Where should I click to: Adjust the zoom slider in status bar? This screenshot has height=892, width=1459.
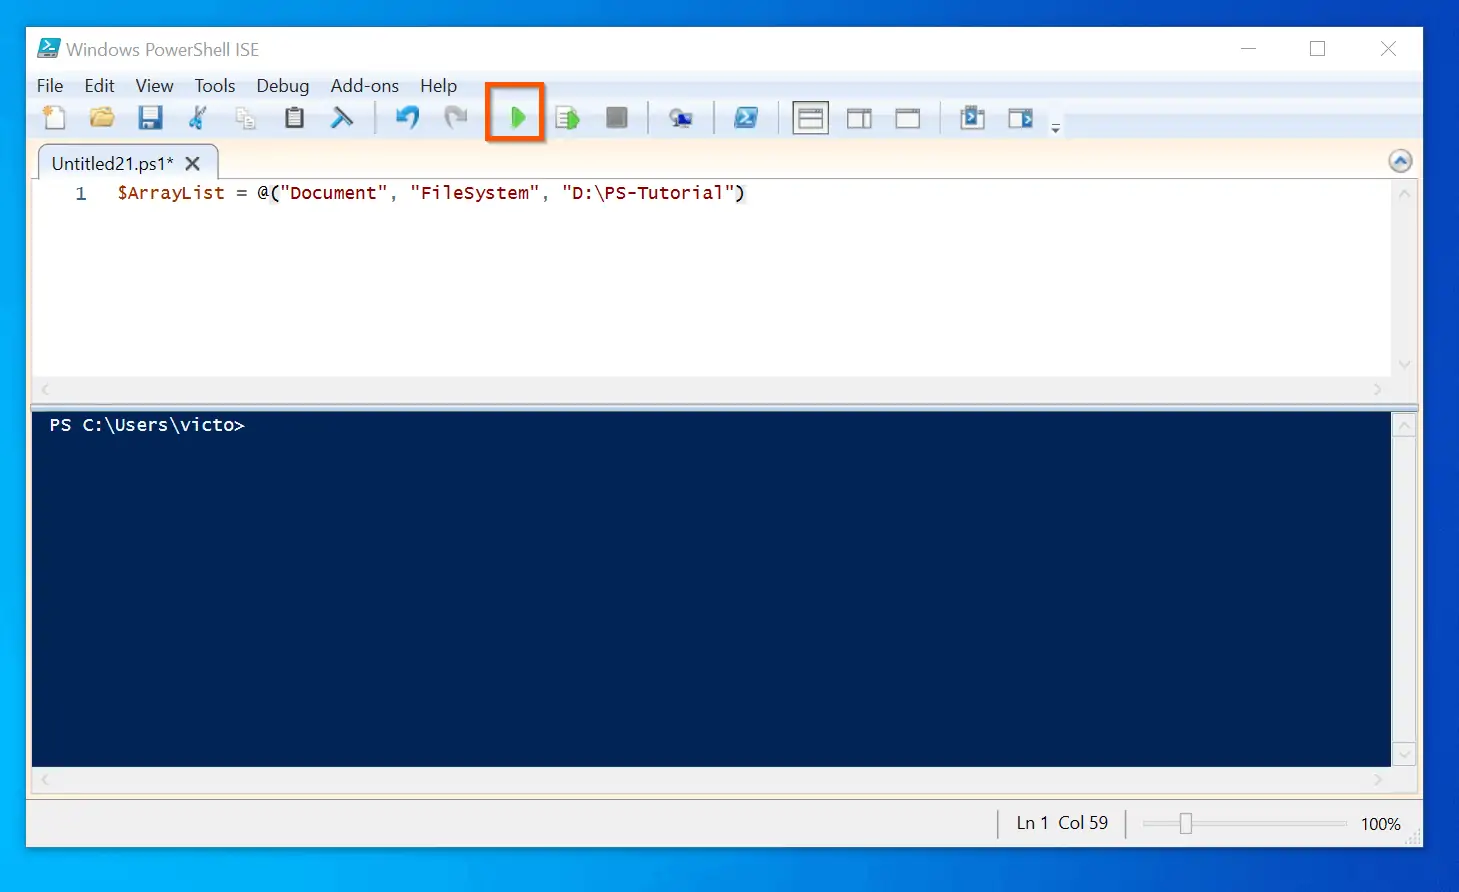[x=1185, y=823]
